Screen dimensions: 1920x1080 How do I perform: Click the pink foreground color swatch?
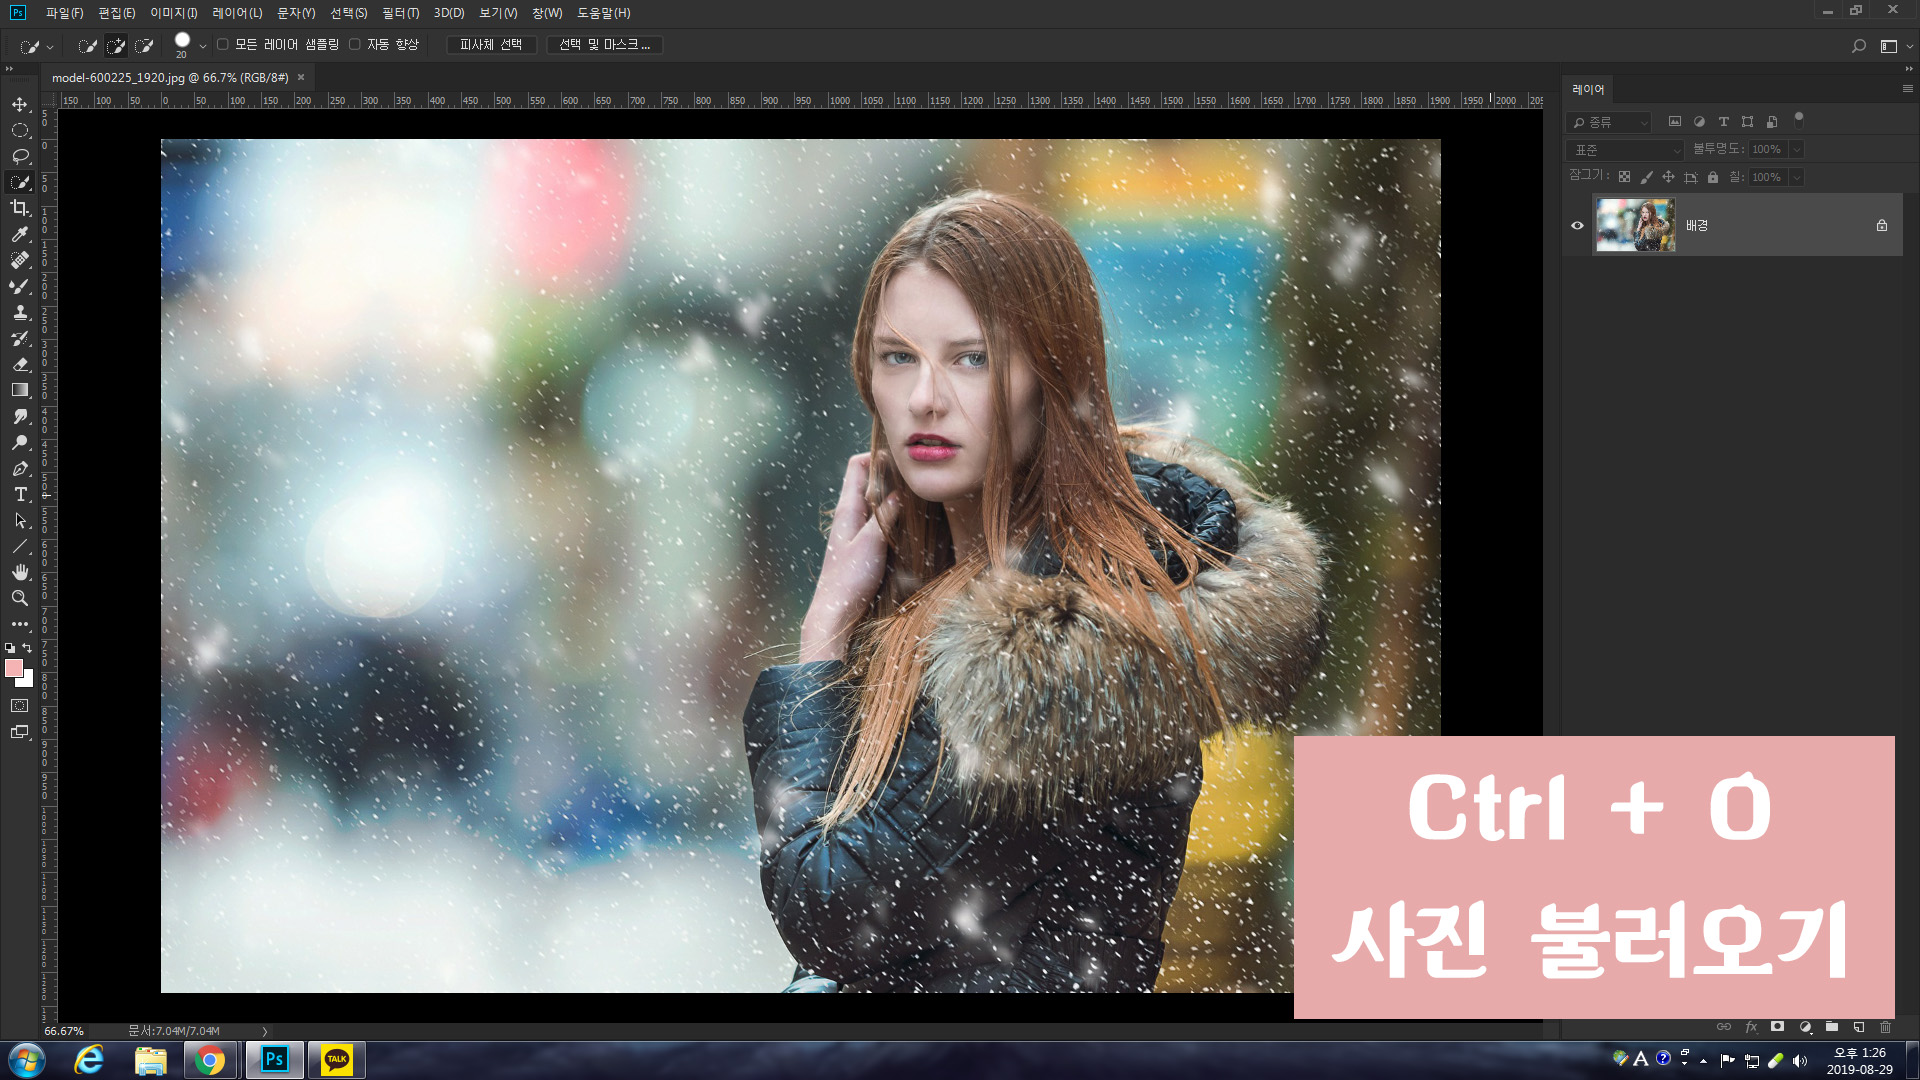(x=14, y=668)
